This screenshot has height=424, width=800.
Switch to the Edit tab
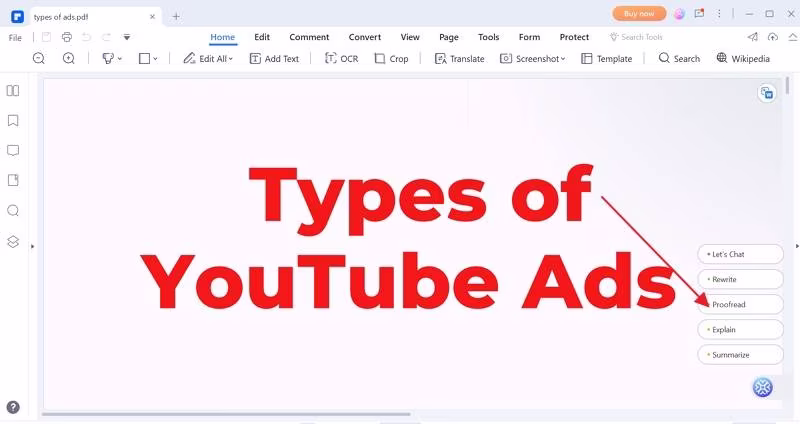[262, 37]
